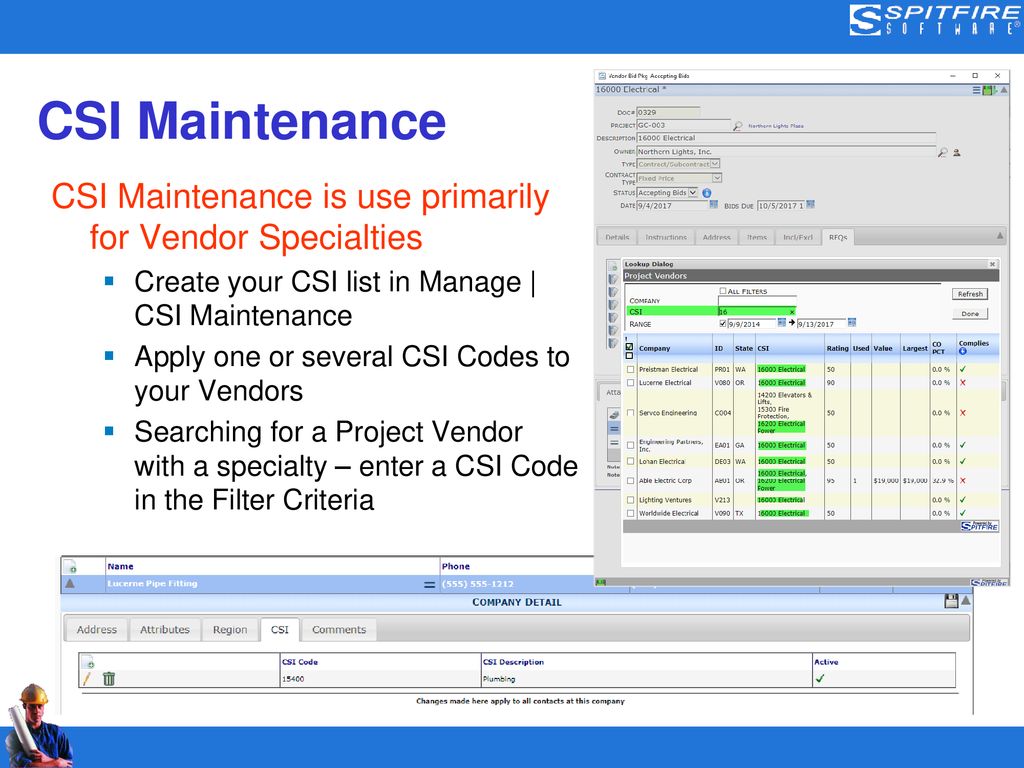1024x768 pixels.
Task: Check the Servco Engineering row checkbox
Action: [x=630, y=413]
